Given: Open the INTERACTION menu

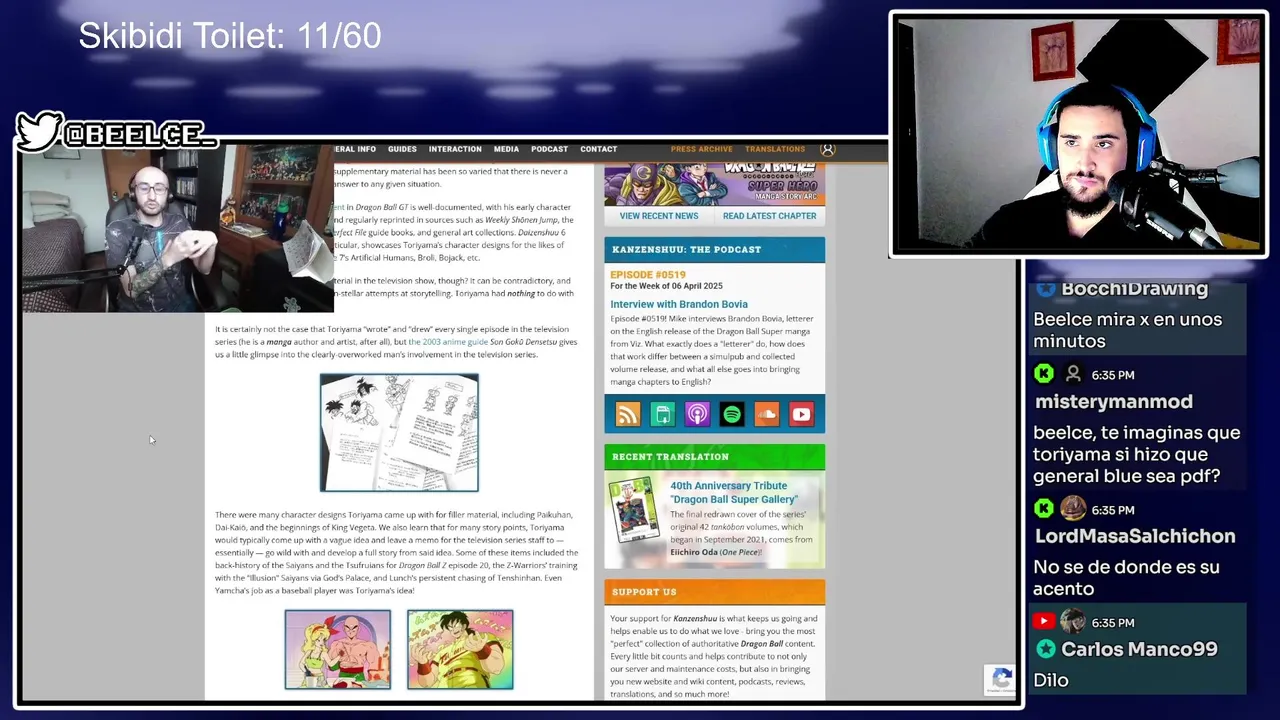Looking at the screenshot, I should point(455,149).
